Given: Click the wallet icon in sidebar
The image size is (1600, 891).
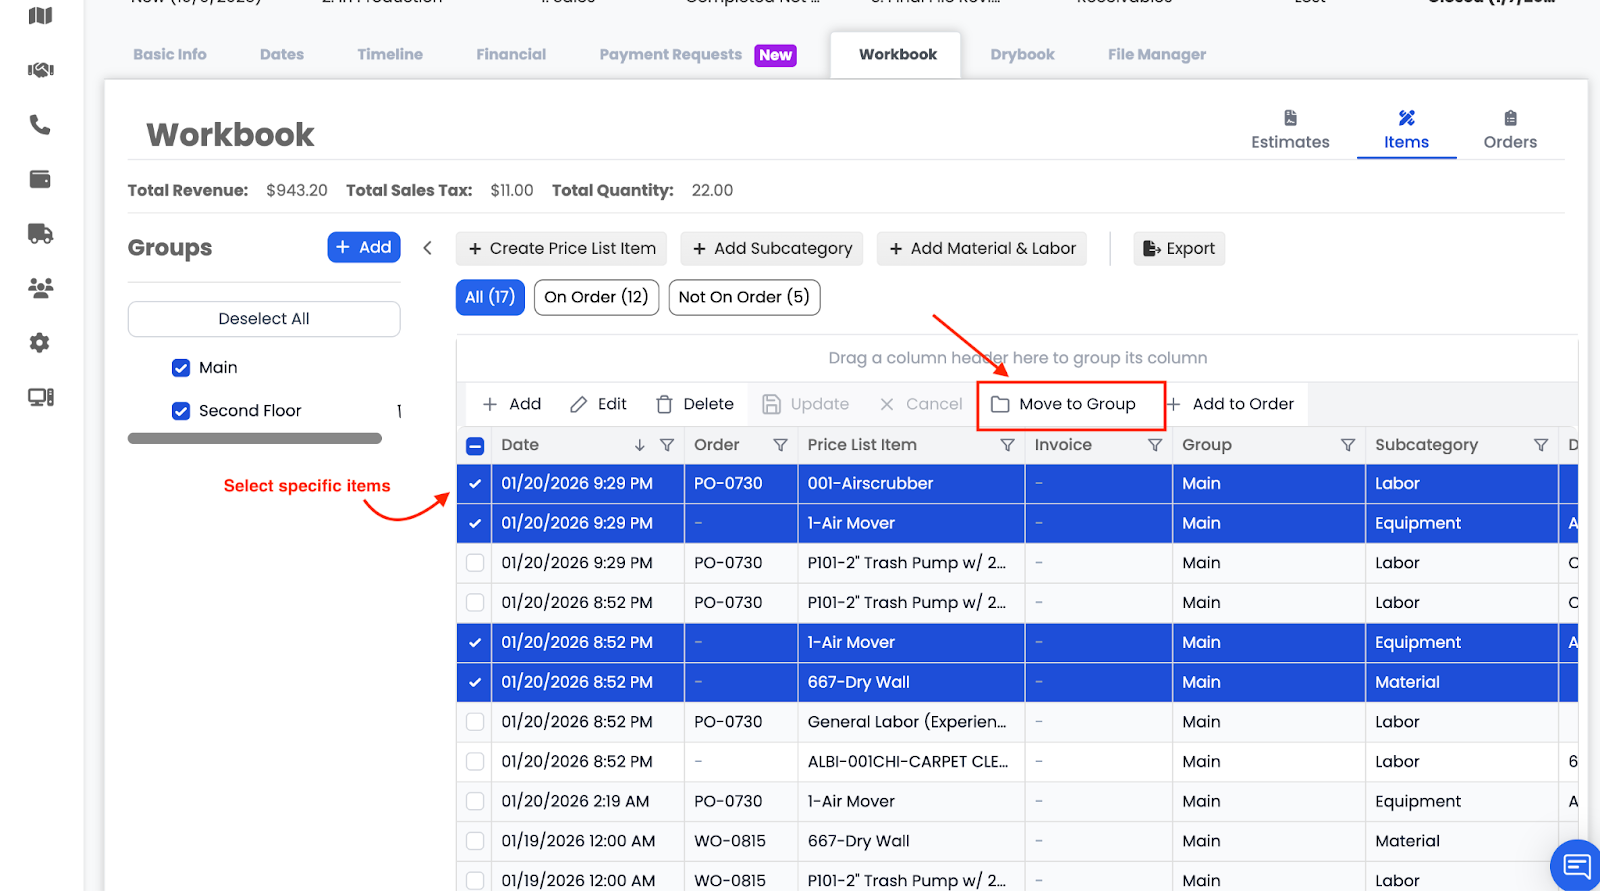Looking at the screenshot, I should 40,179.
